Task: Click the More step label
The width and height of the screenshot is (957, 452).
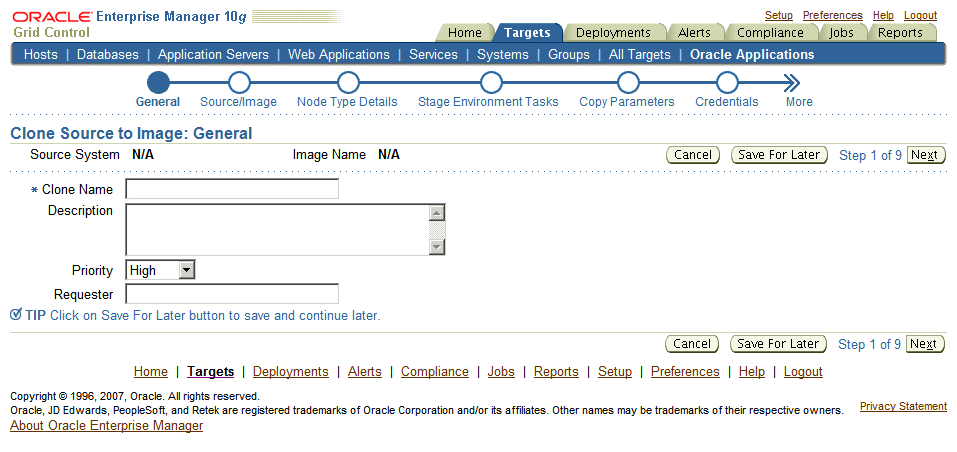Action: (x=799, y=102)
